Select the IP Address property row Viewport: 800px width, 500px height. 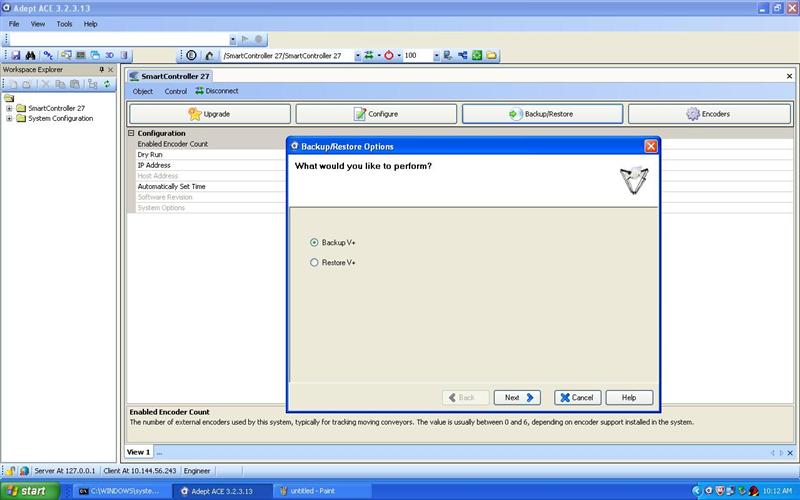click(211, 165)
